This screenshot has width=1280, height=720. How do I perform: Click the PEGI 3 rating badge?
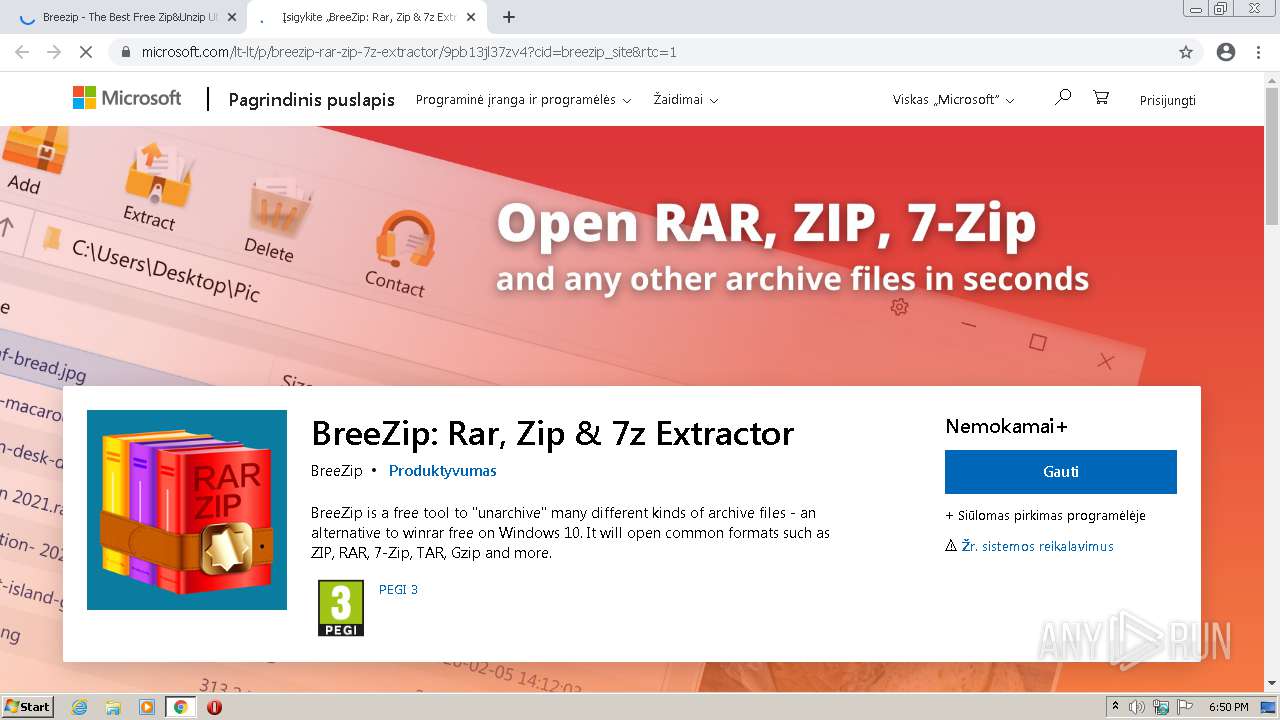[341, 608]
